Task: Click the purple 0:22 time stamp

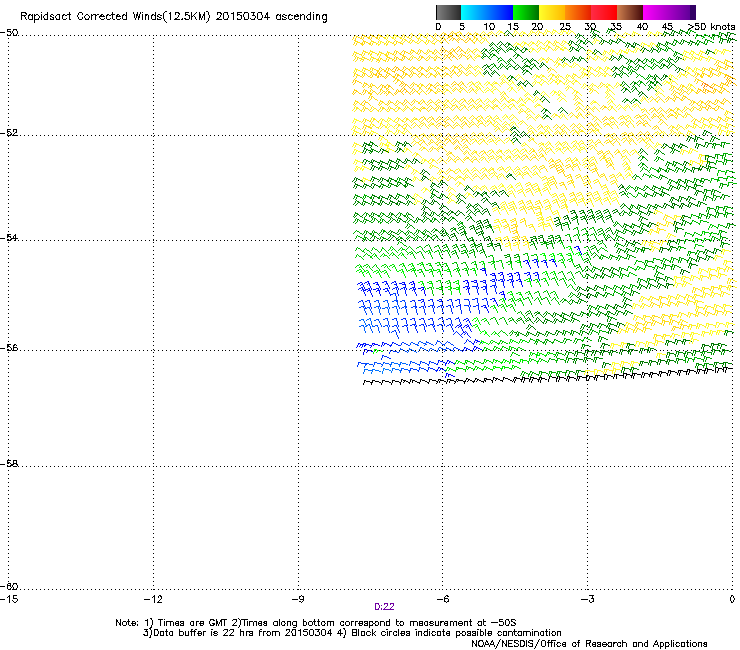Action: [384, 607]
